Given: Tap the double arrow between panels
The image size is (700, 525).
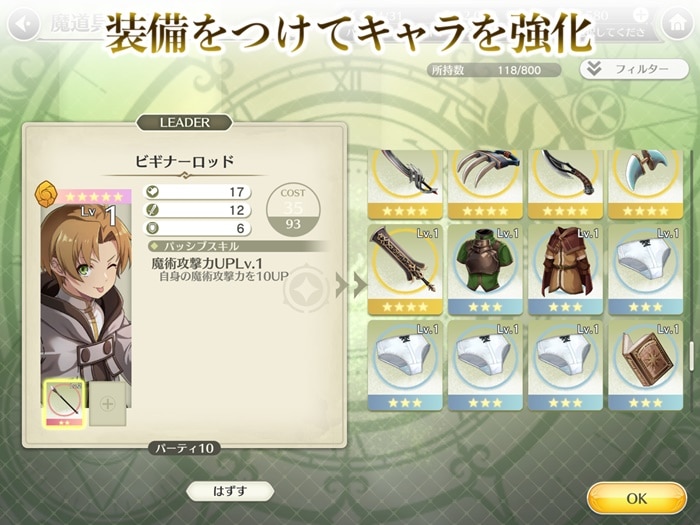Looking at the screenshot, I should point(351,285).
